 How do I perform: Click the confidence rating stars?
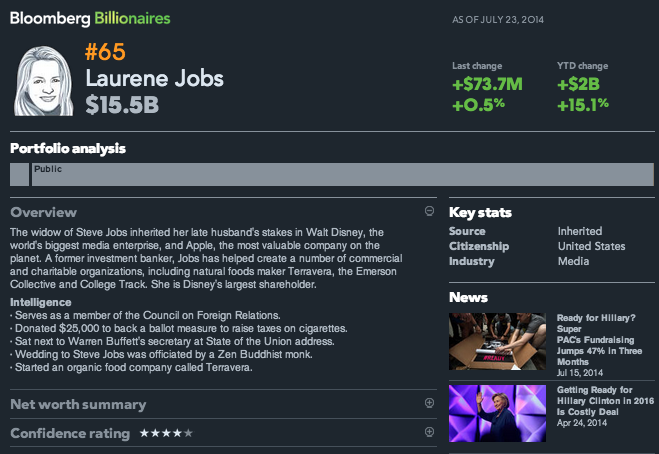click(x=166, y=433)
